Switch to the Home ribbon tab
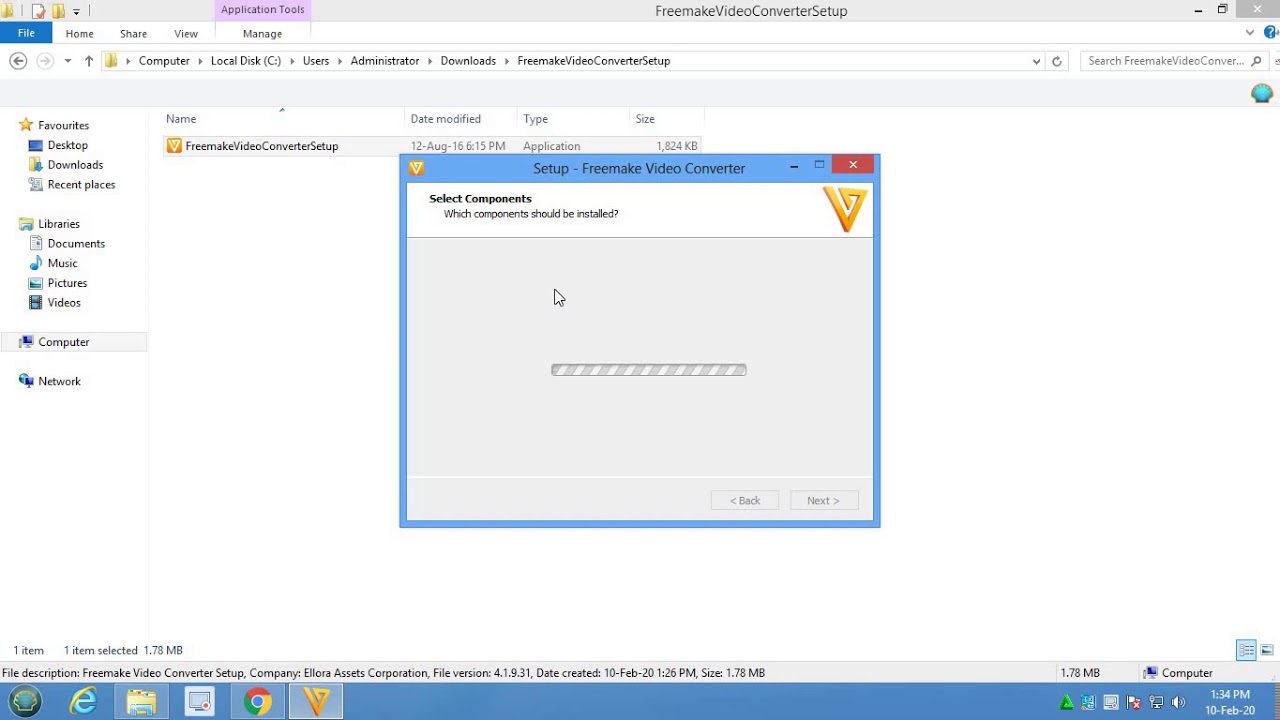1280x720 pixels. (79, 34)
